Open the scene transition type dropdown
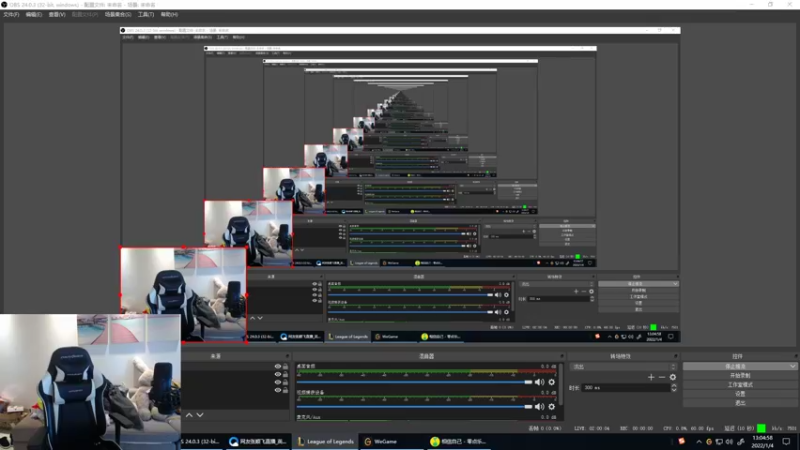This screenshot has height=450, width=800. pos(624,366)
